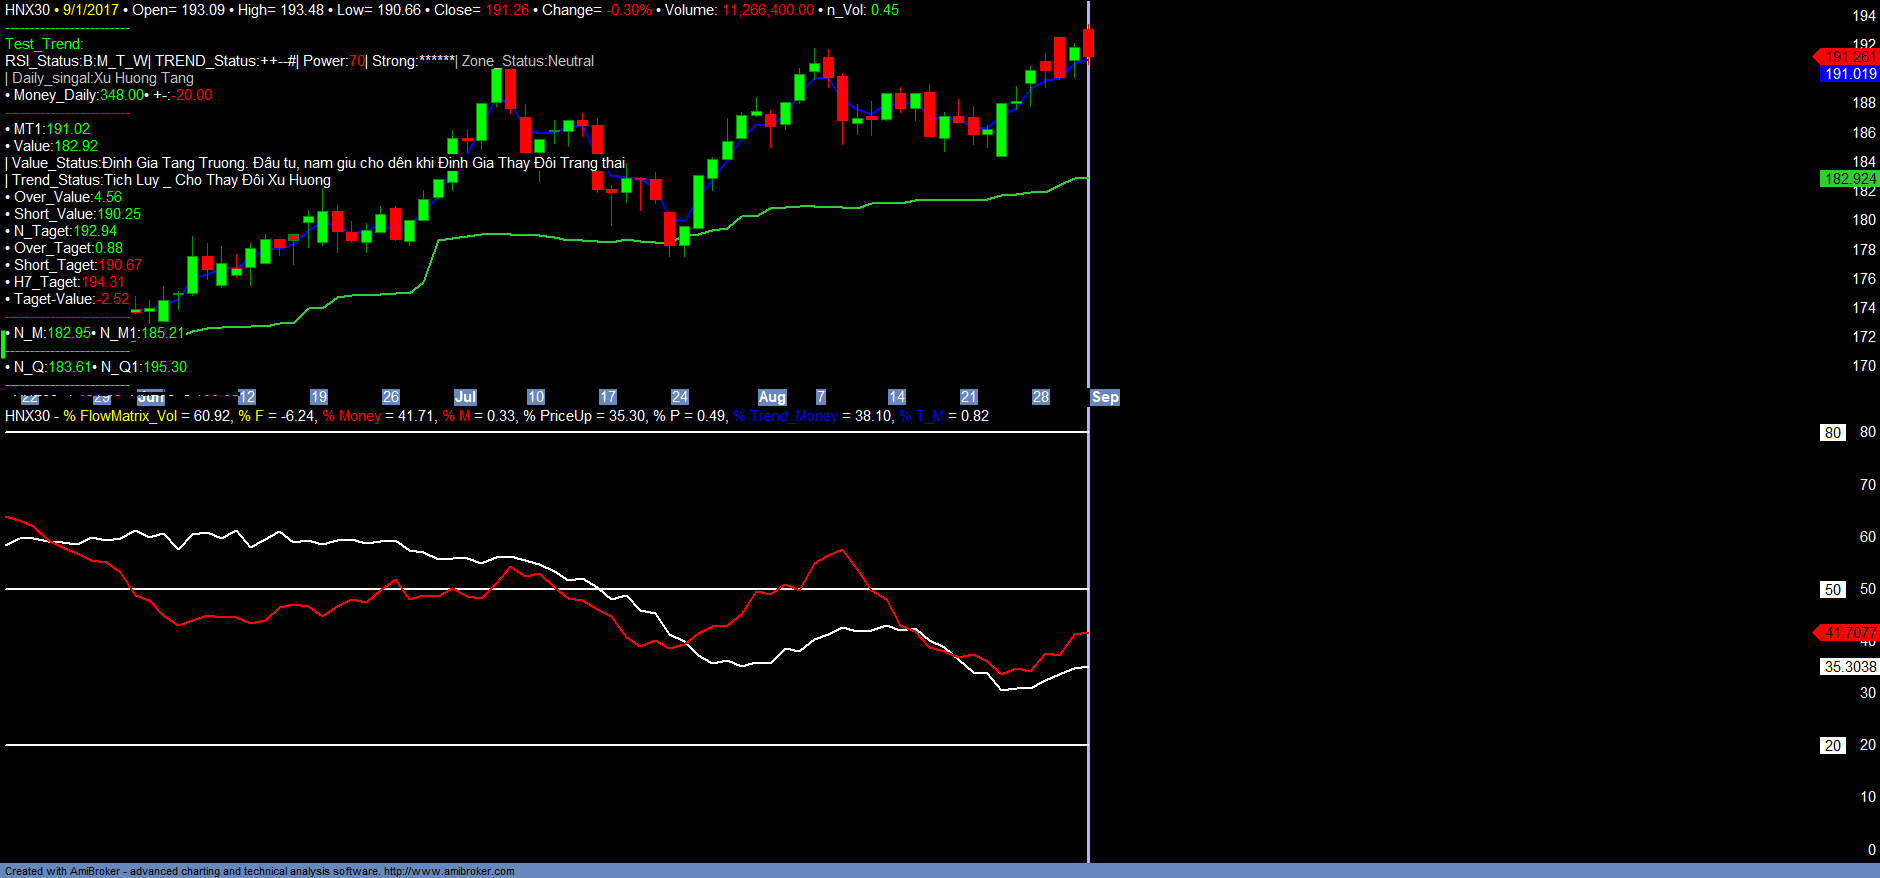
Task: Click the Test_Trend heading in the chart
Action: pyautogui.click(x=44, y=44)
